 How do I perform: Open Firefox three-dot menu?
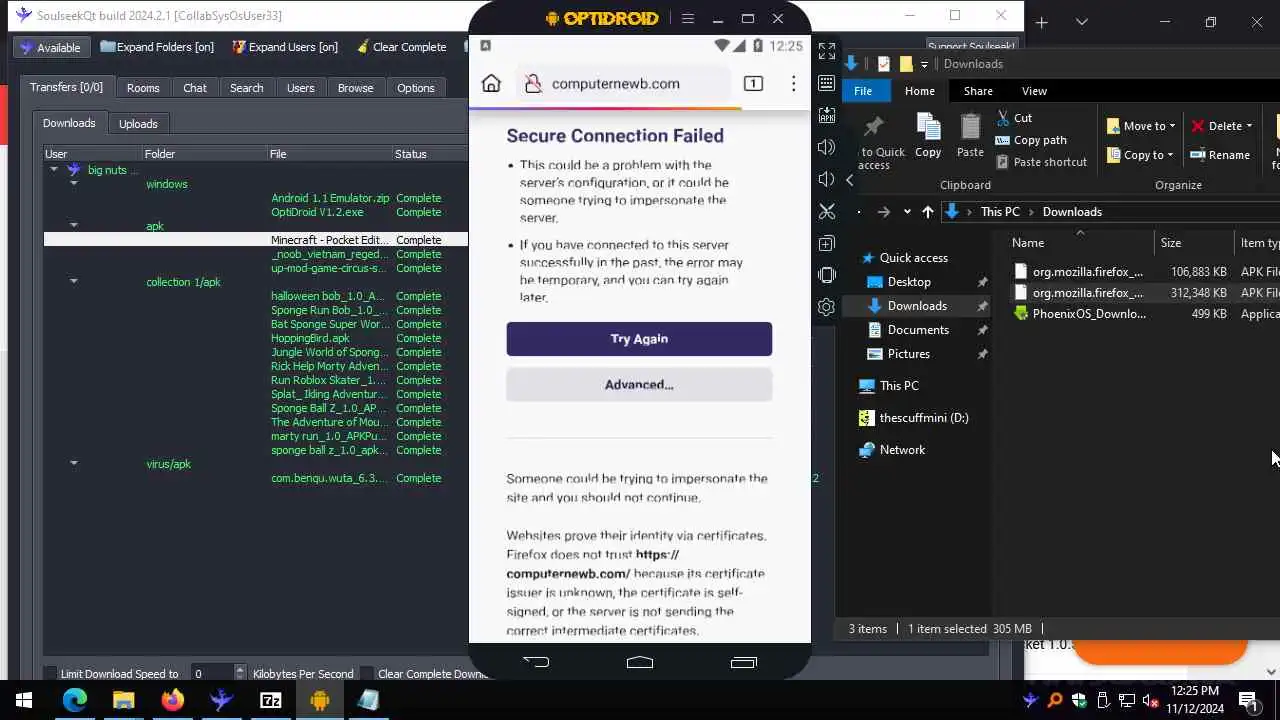[x=793, y=84]
